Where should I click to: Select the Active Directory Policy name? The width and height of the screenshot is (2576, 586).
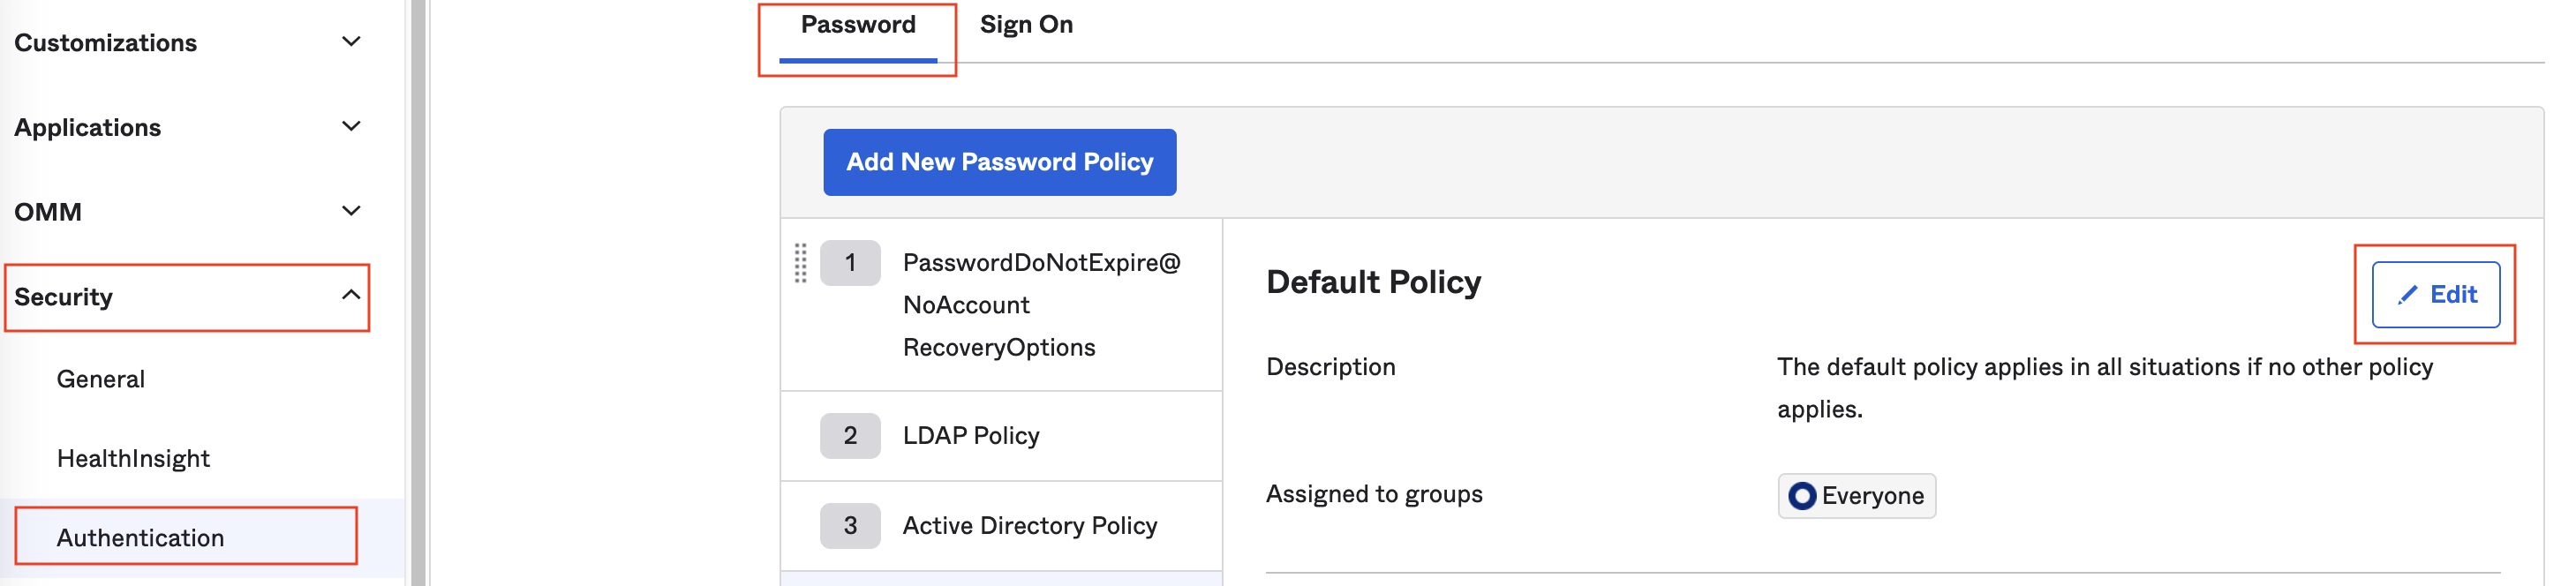coord(1029,526)
